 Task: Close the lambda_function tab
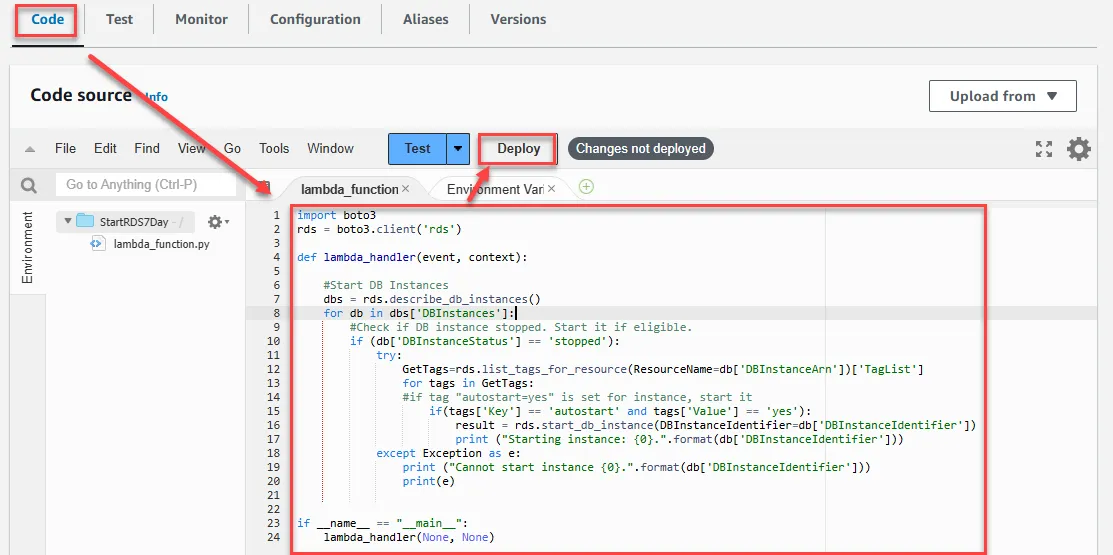405,189
